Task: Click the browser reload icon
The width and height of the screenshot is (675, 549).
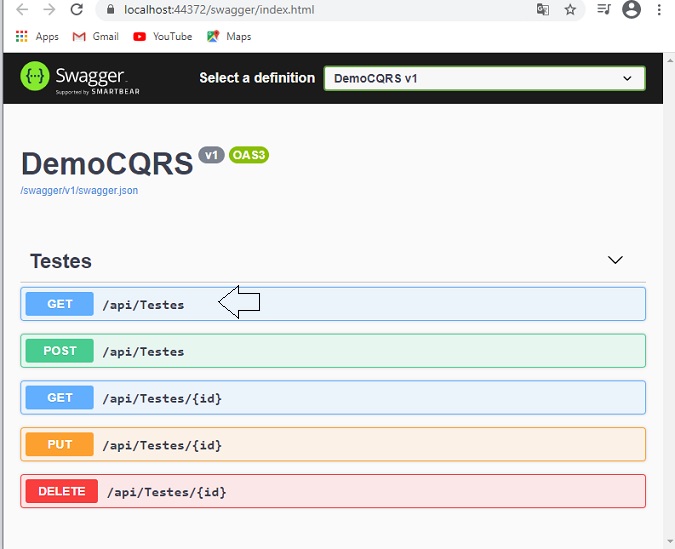Action: click(77, 9)
